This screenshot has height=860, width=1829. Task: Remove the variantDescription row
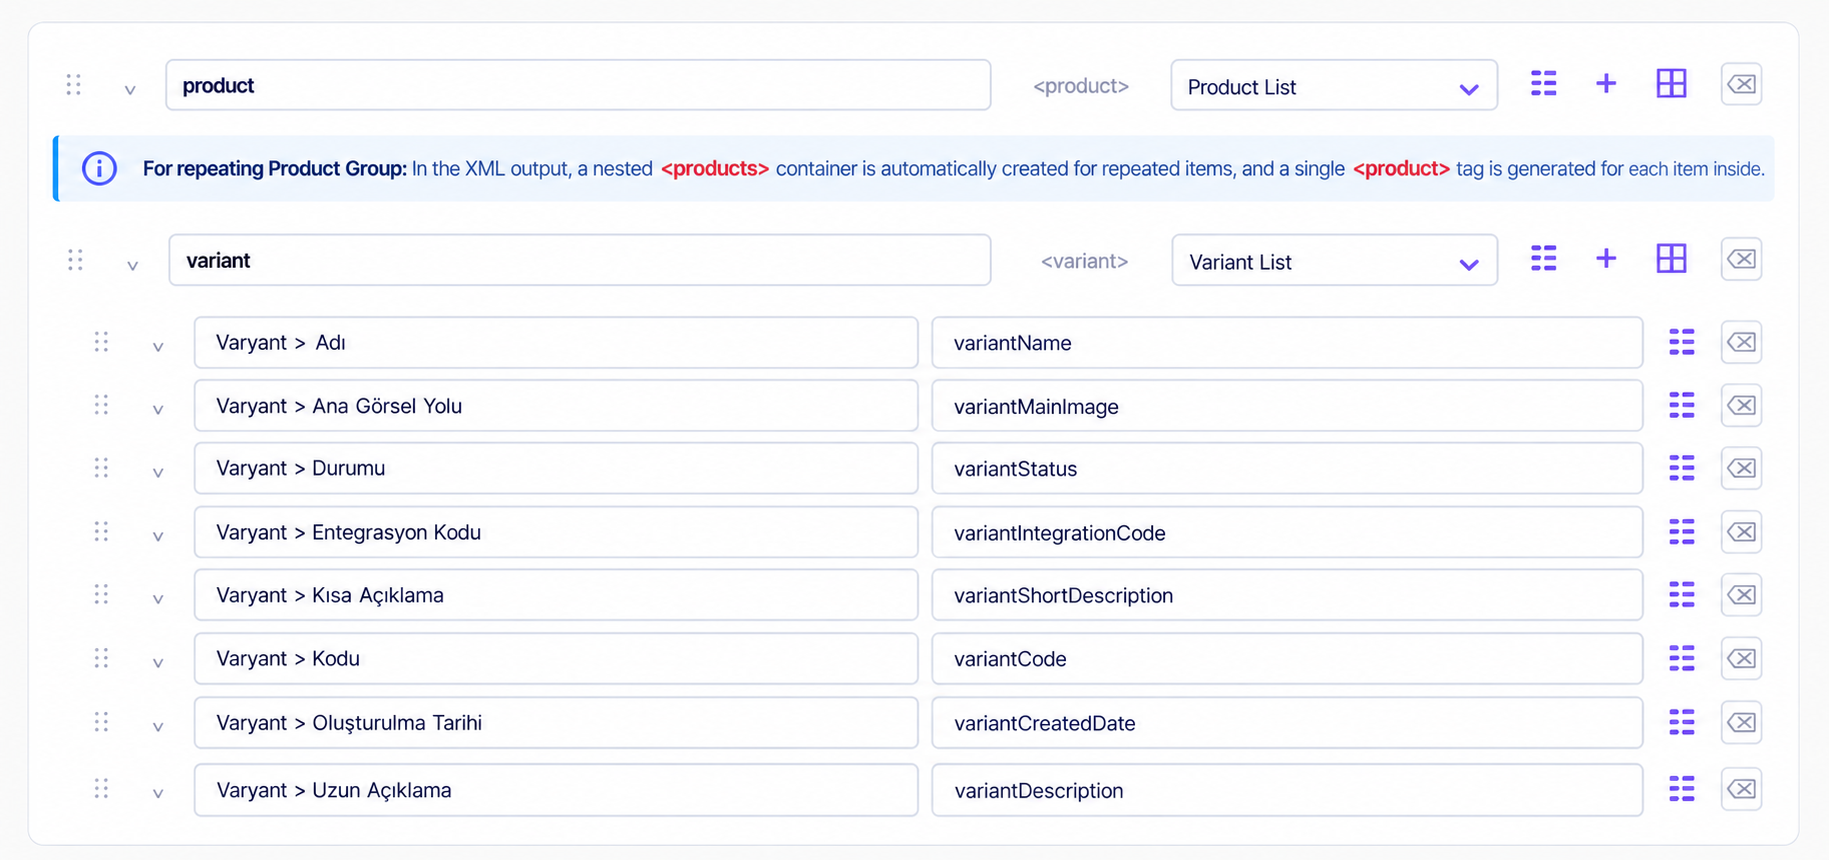(1741, 789)
